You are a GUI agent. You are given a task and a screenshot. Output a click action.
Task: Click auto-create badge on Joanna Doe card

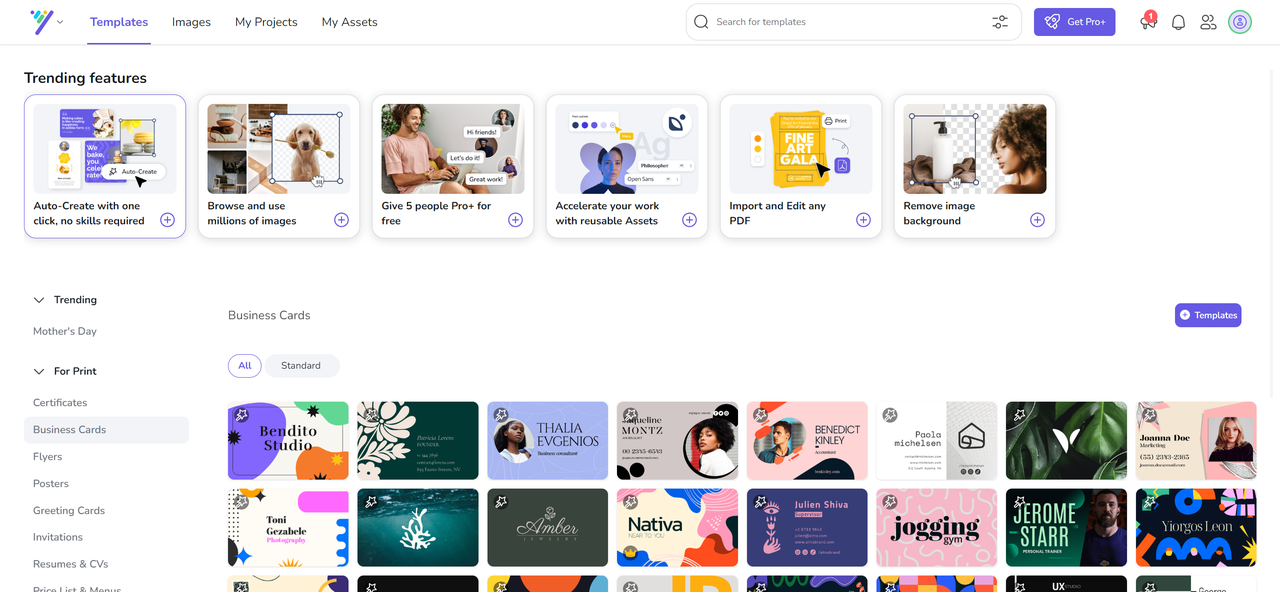[x=1149, y=415]
